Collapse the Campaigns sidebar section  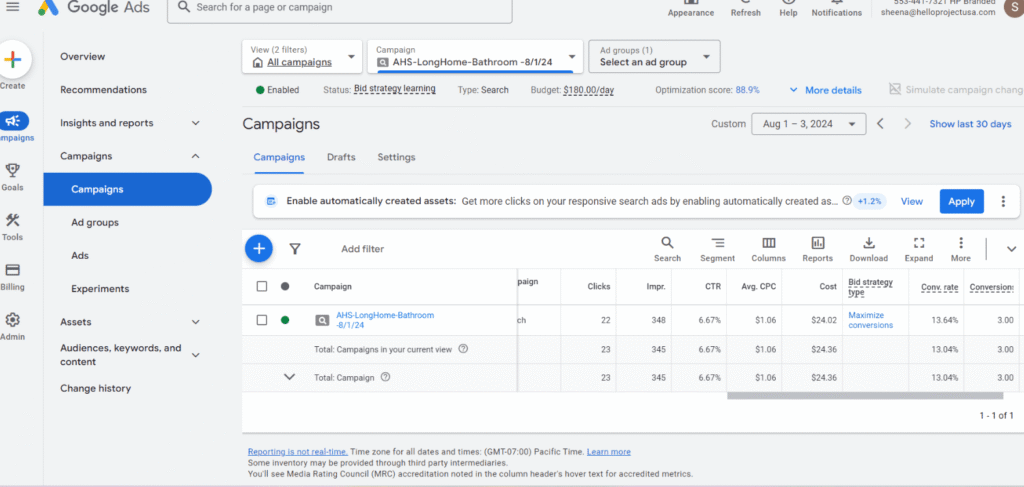(x=196, y=156)
